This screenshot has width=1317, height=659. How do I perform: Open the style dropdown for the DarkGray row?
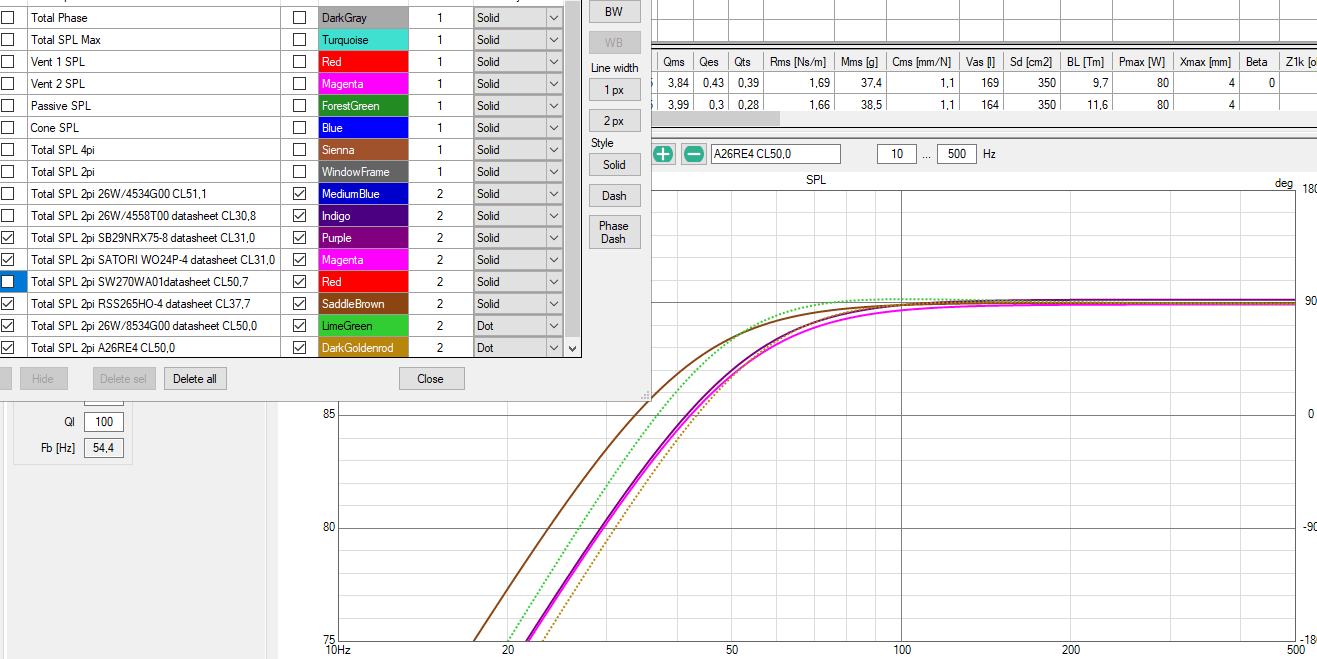[554, 18]
